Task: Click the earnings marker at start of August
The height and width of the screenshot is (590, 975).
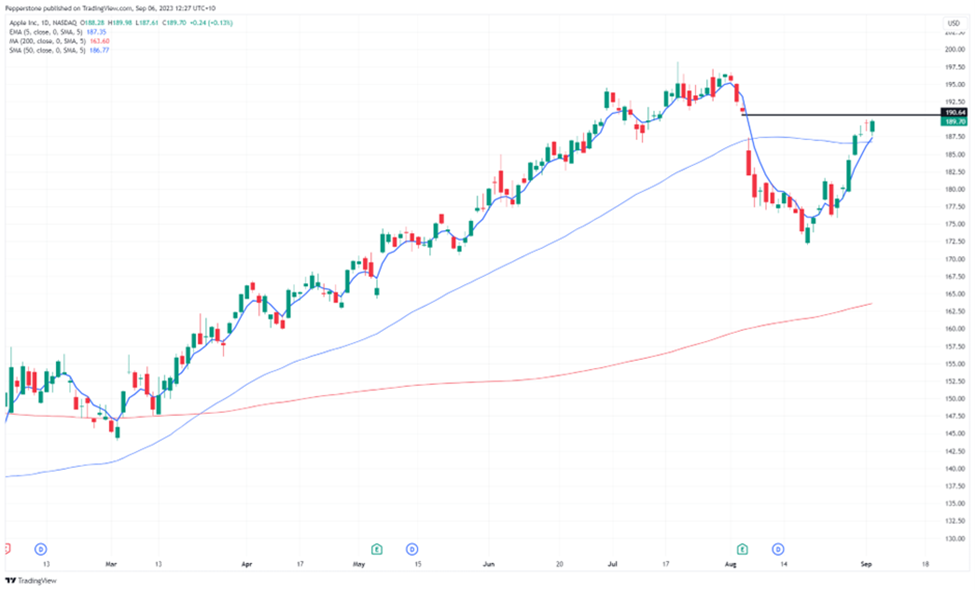Action: (x=742, y=549)
